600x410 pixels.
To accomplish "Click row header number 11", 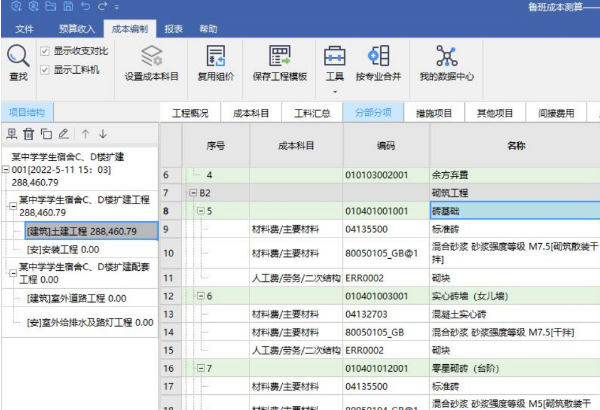I will [x=171, y=278].
